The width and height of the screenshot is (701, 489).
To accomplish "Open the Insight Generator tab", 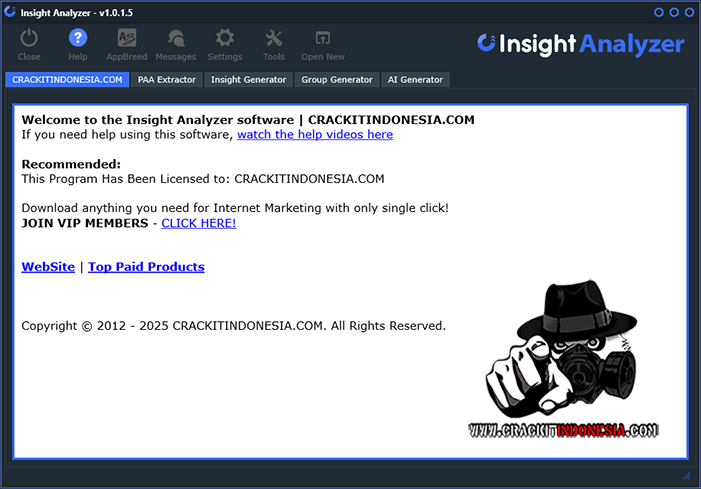I will (x=248, y=79).
